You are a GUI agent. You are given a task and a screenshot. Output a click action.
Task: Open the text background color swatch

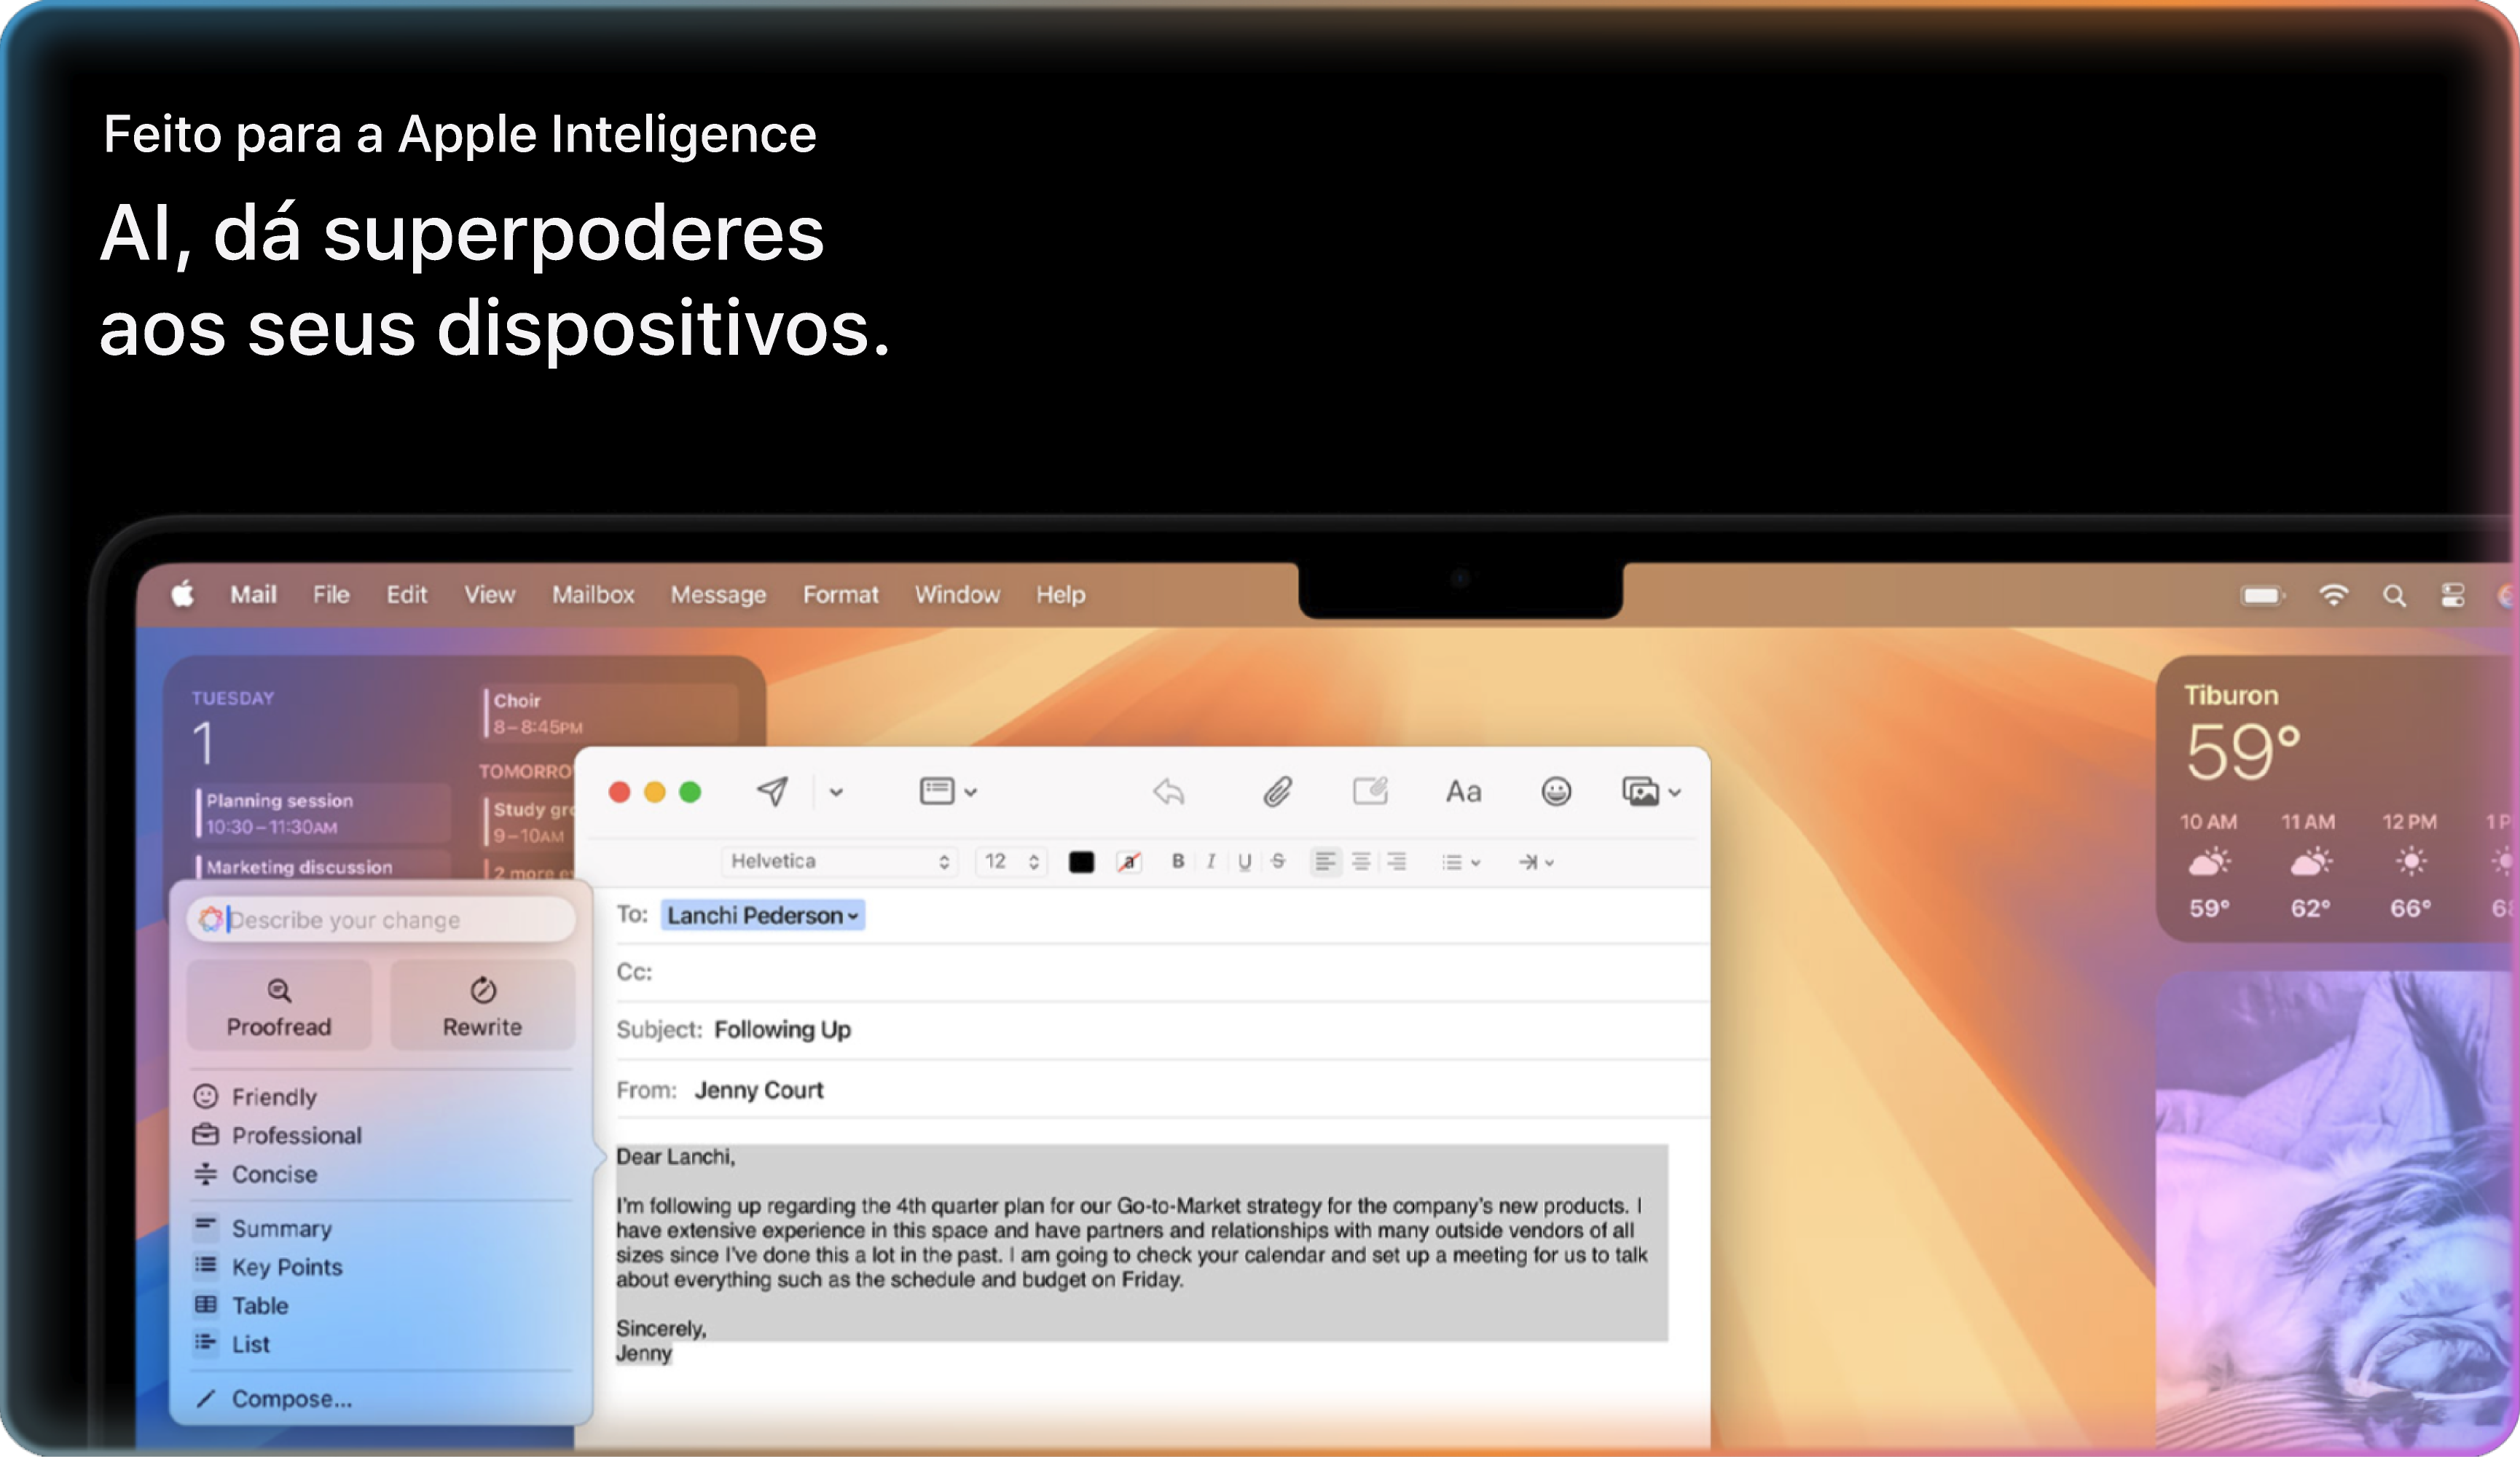(1129, 862)
